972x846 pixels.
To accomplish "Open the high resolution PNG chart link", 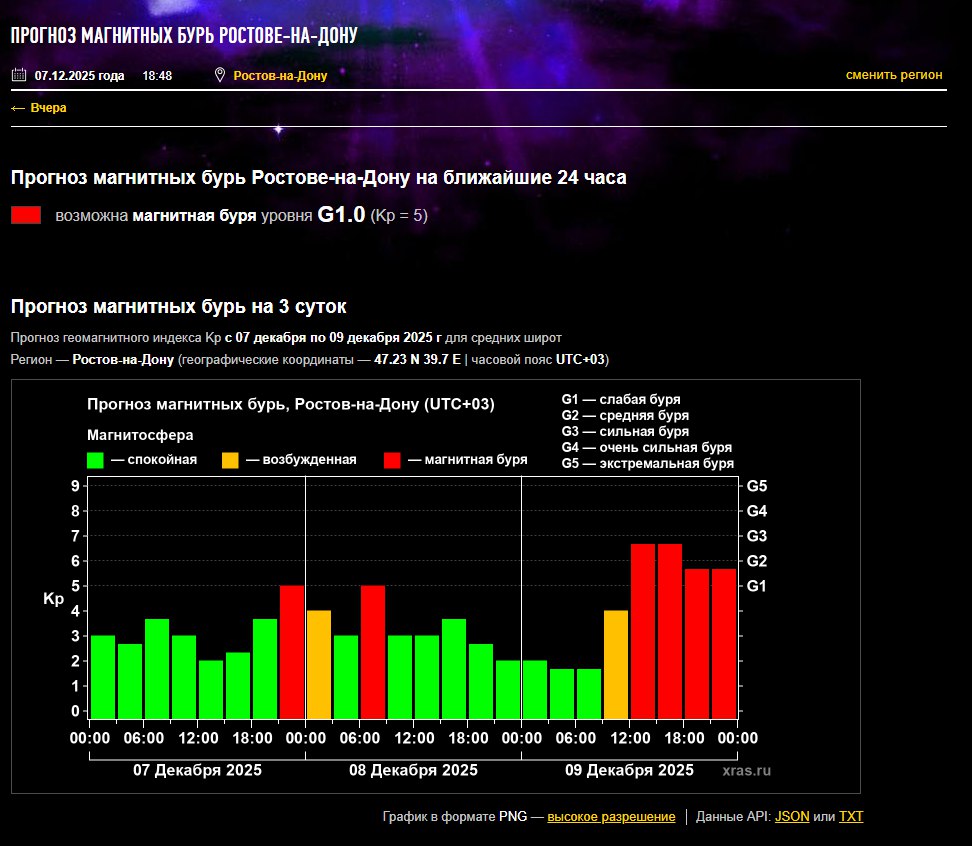I will (x=611, y=817).
